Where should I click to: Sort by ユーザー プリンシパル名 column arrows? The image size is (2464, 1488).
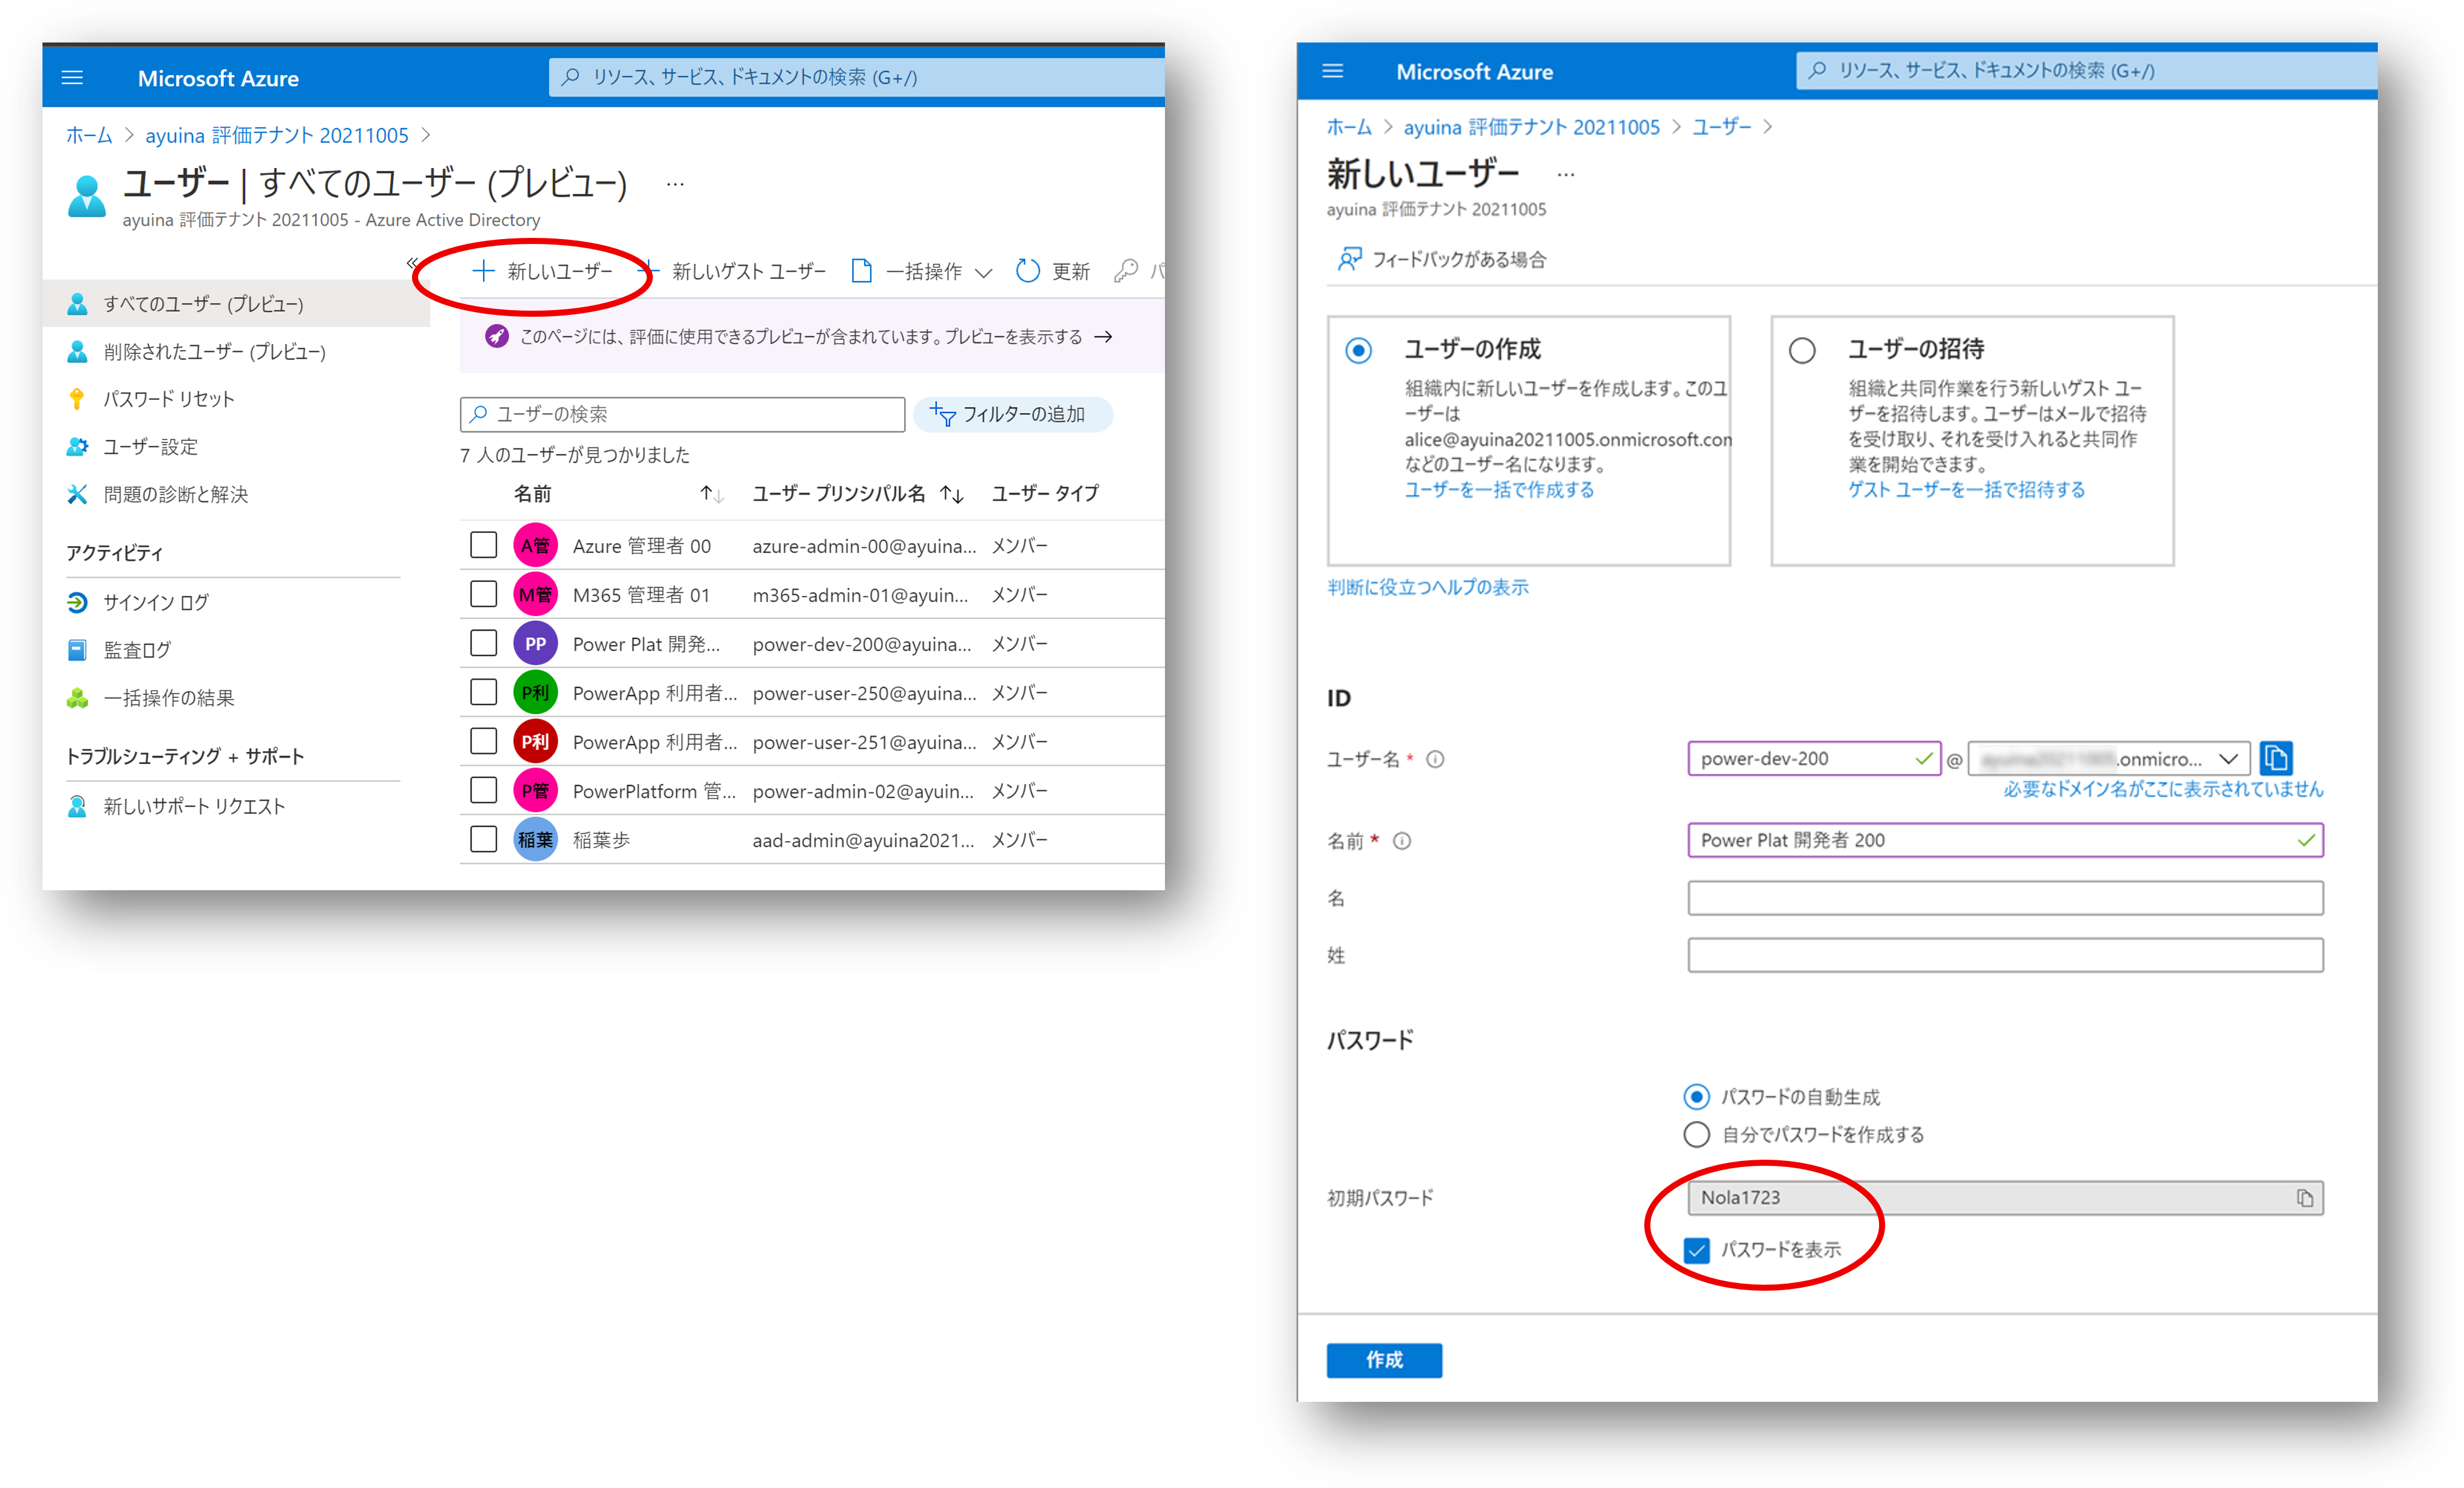coord(952,494)
